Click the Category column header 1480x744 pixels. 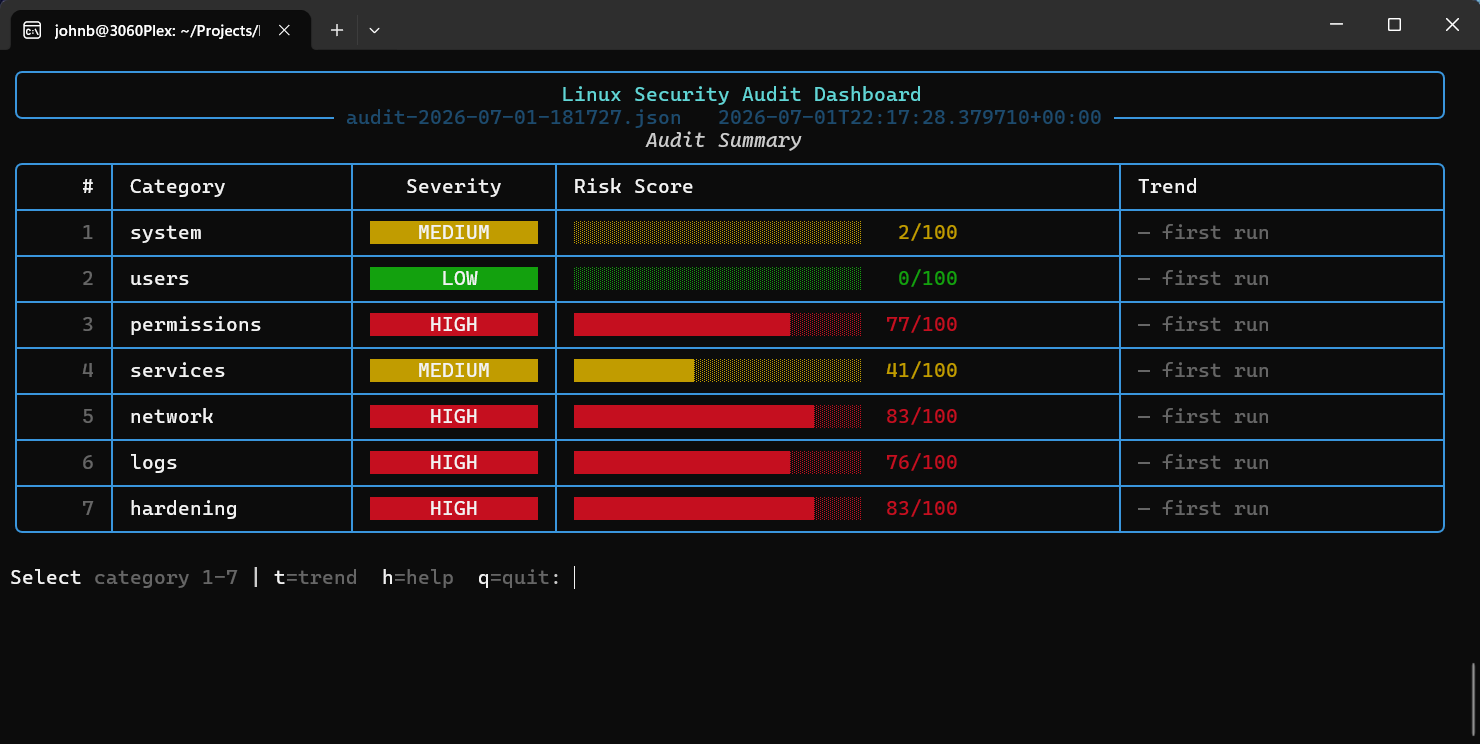point(178,187)
